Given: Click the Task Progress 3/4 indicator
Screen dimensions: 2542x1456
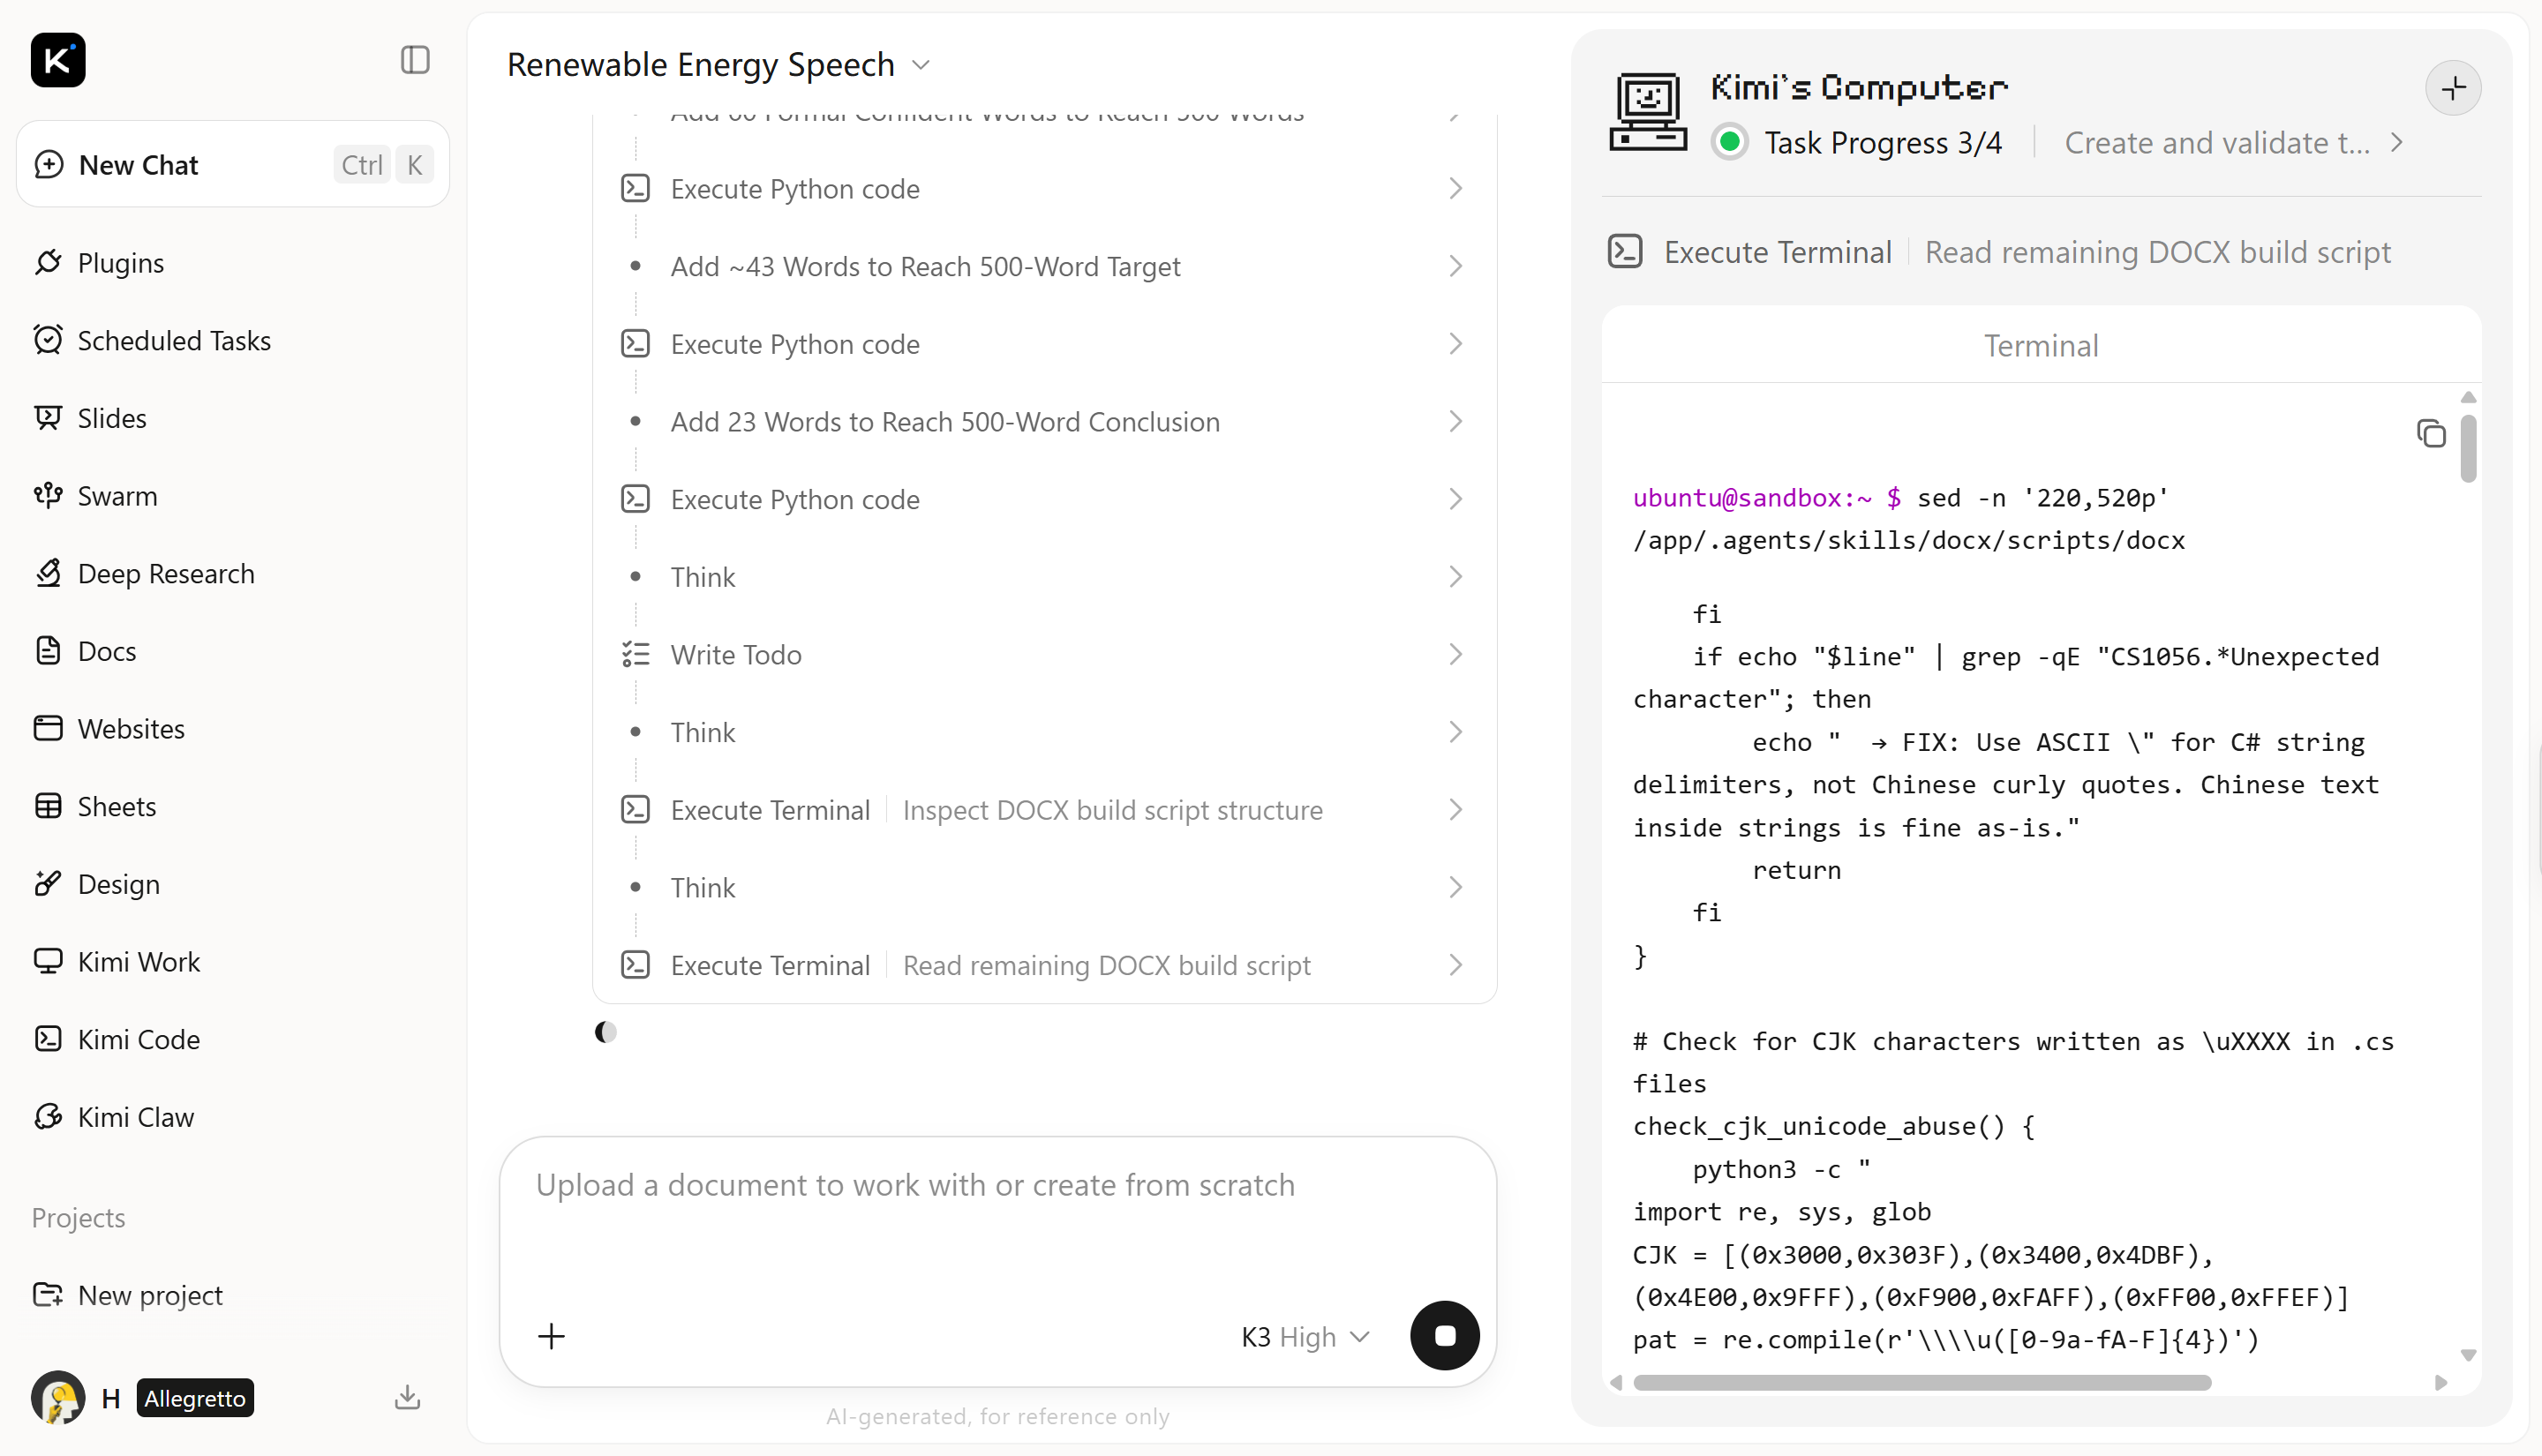Looking at the screenshot, I should [x=1857, y=143].
